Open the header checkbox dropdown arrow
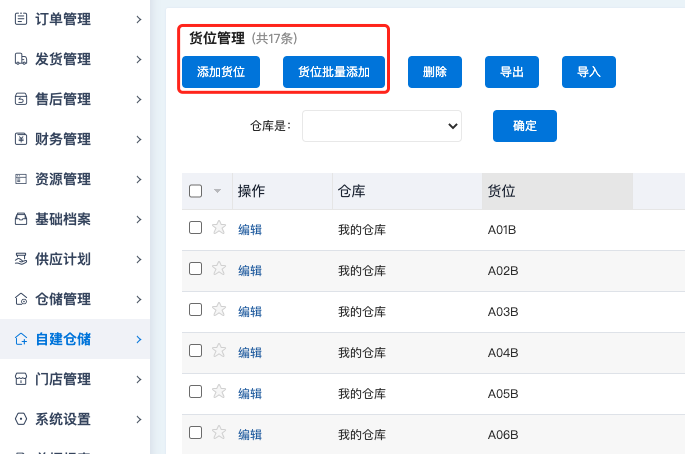 [217, 191]
